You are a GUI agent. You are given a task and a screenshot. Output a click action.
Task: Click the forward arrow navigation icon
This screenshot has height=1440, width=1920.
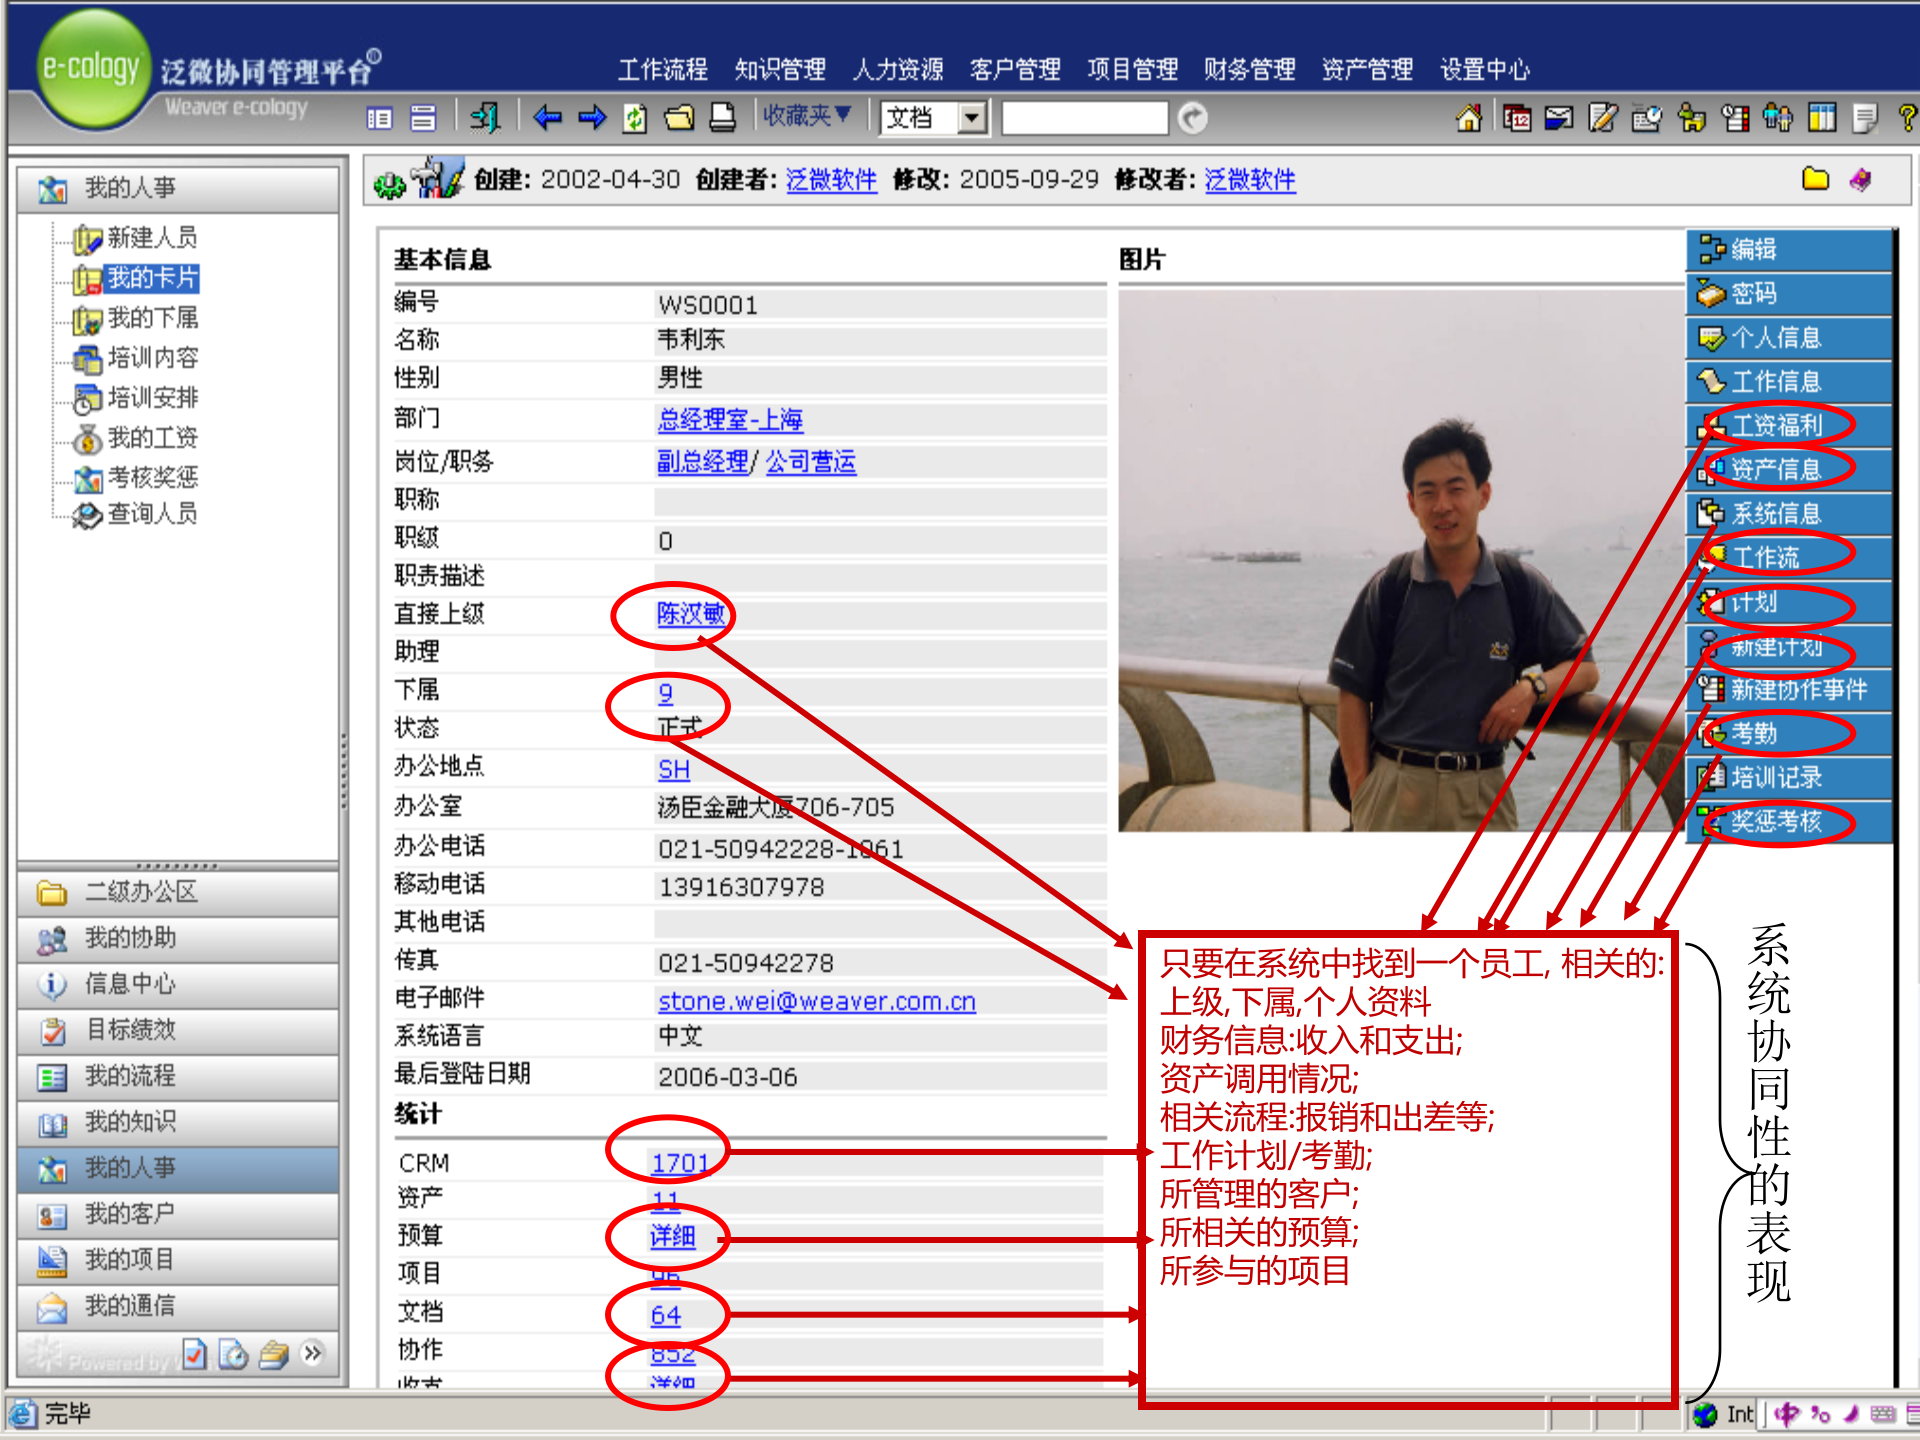(591, 118)
